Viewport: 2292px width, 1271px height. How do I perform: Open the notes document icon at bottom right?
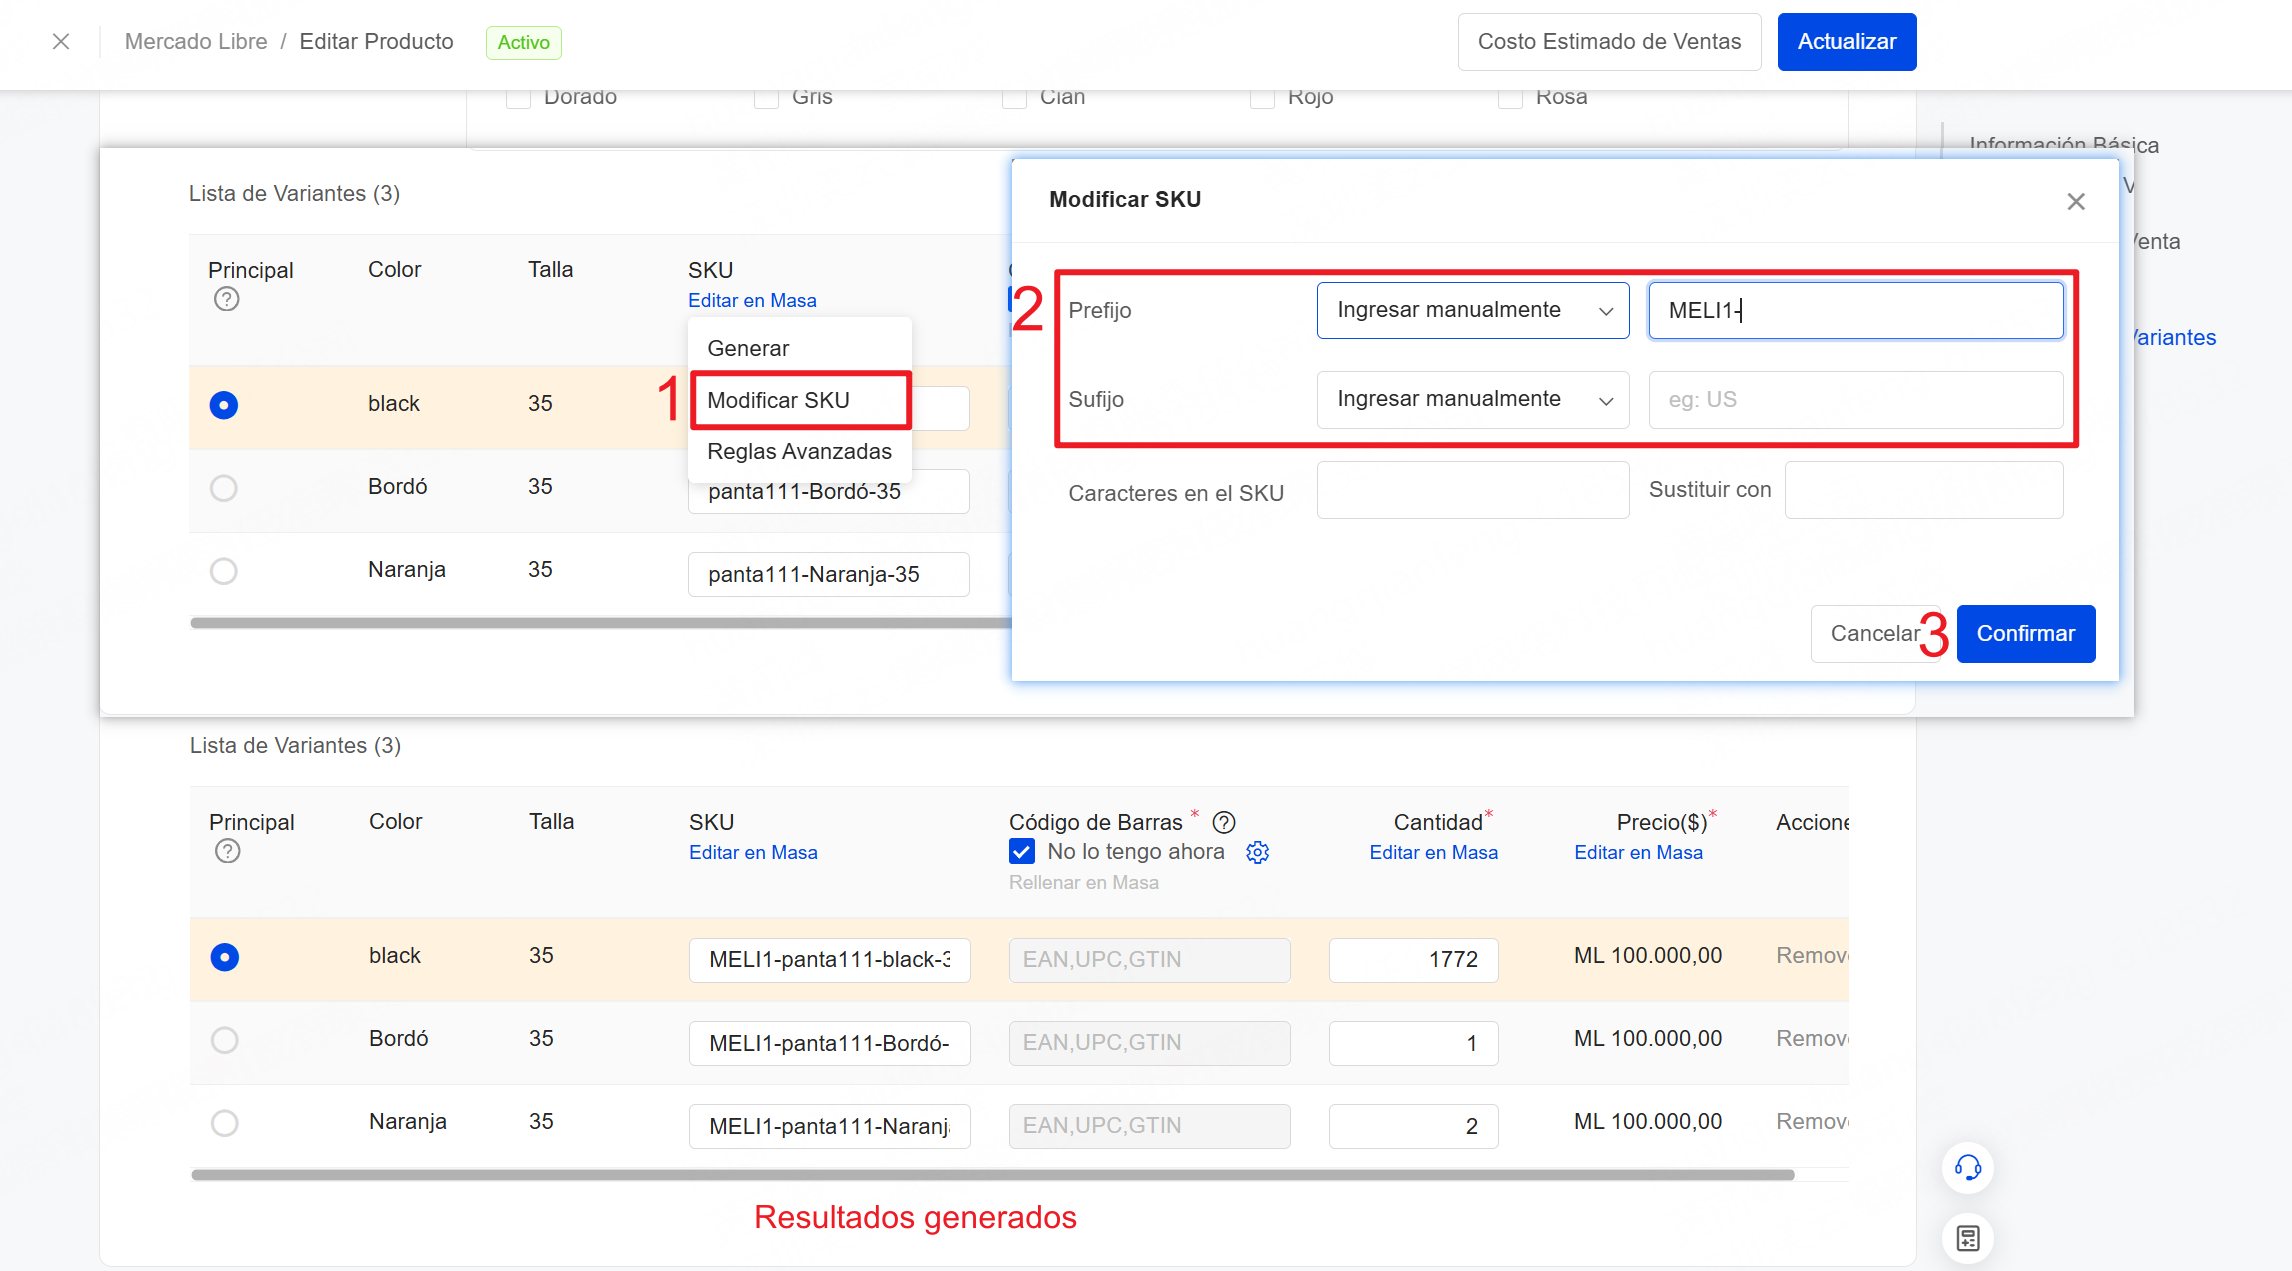pyautogui.click(x=1968, y=1238)
